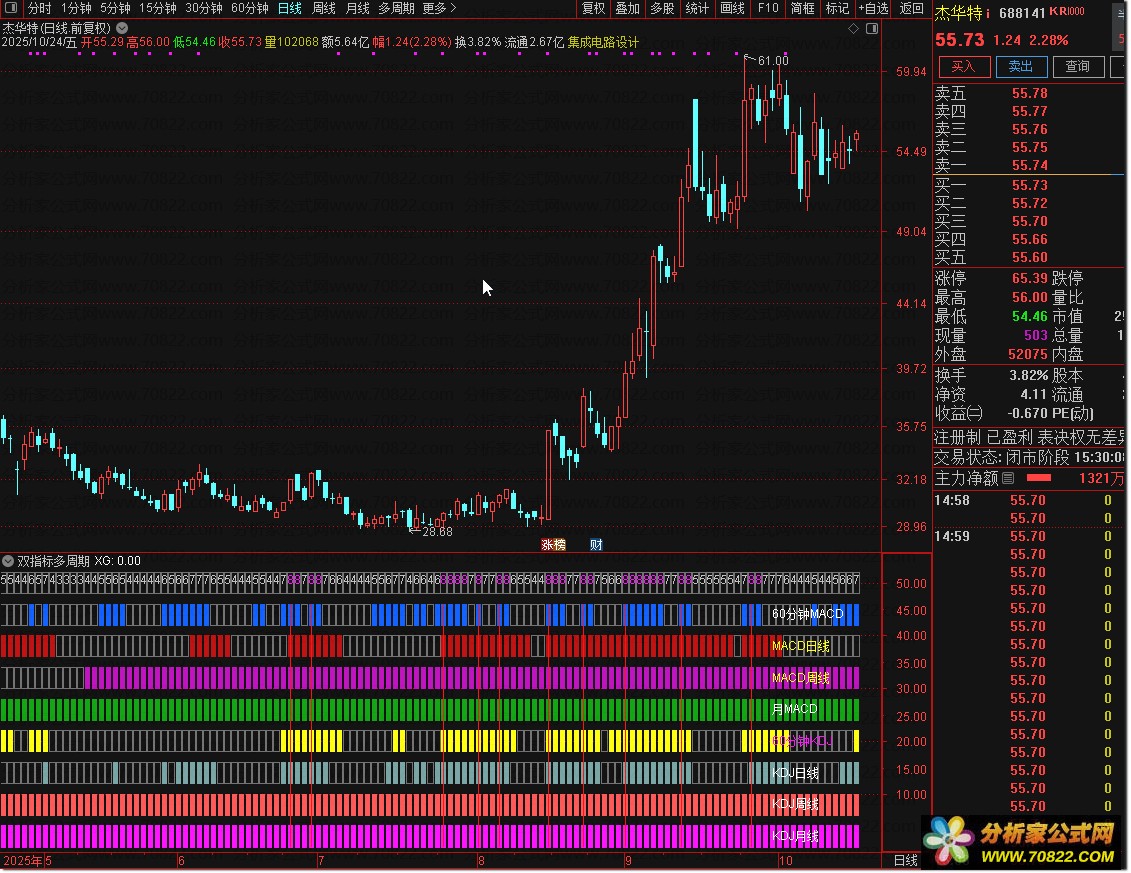Switch to 60分钟 period

tap(250, 8)
